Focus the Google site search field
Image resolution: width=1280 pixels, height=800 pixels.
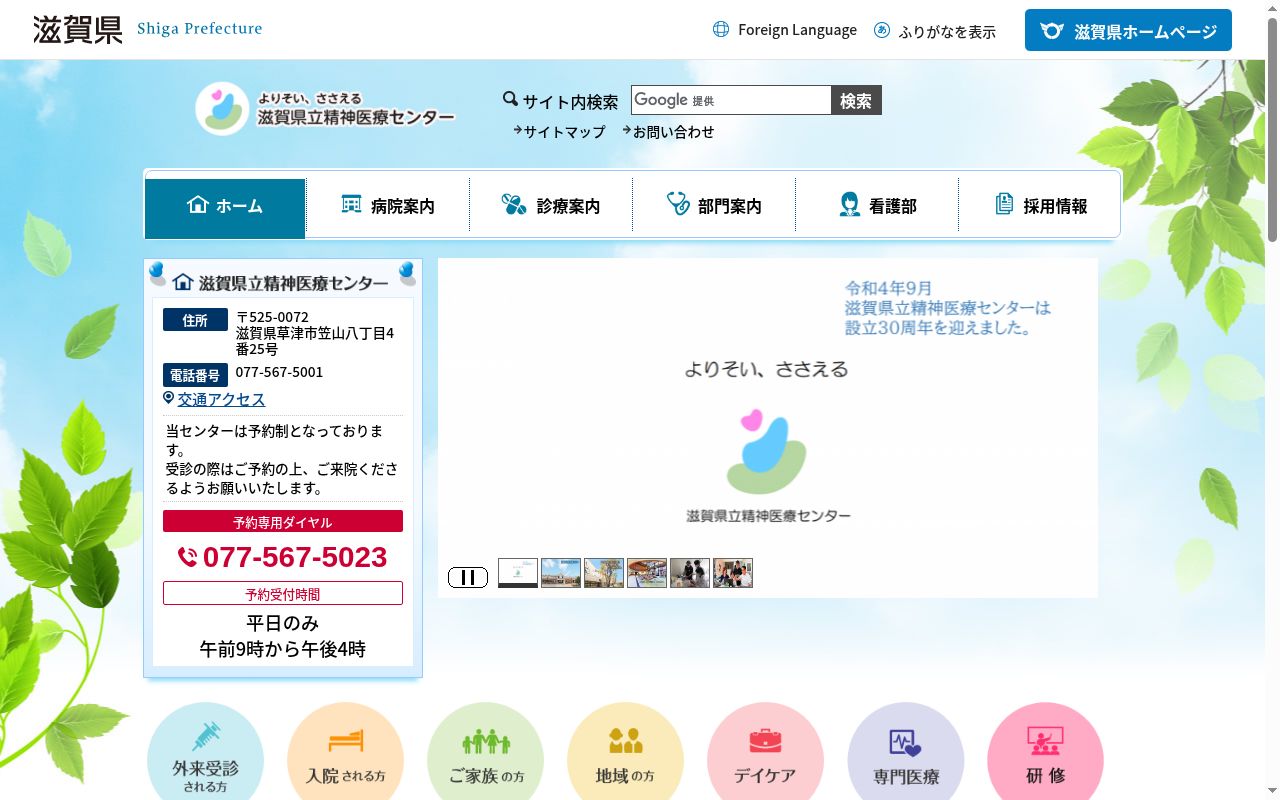click(731, 100)
